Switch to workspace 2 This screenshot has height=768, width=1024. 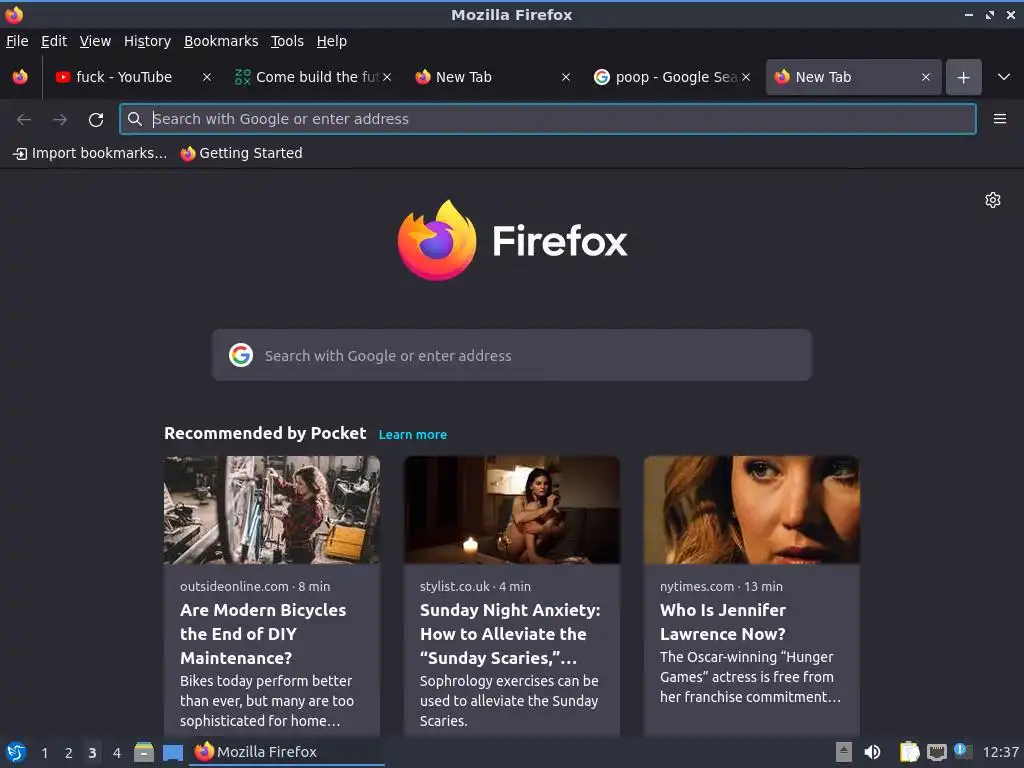pos(69,753)
